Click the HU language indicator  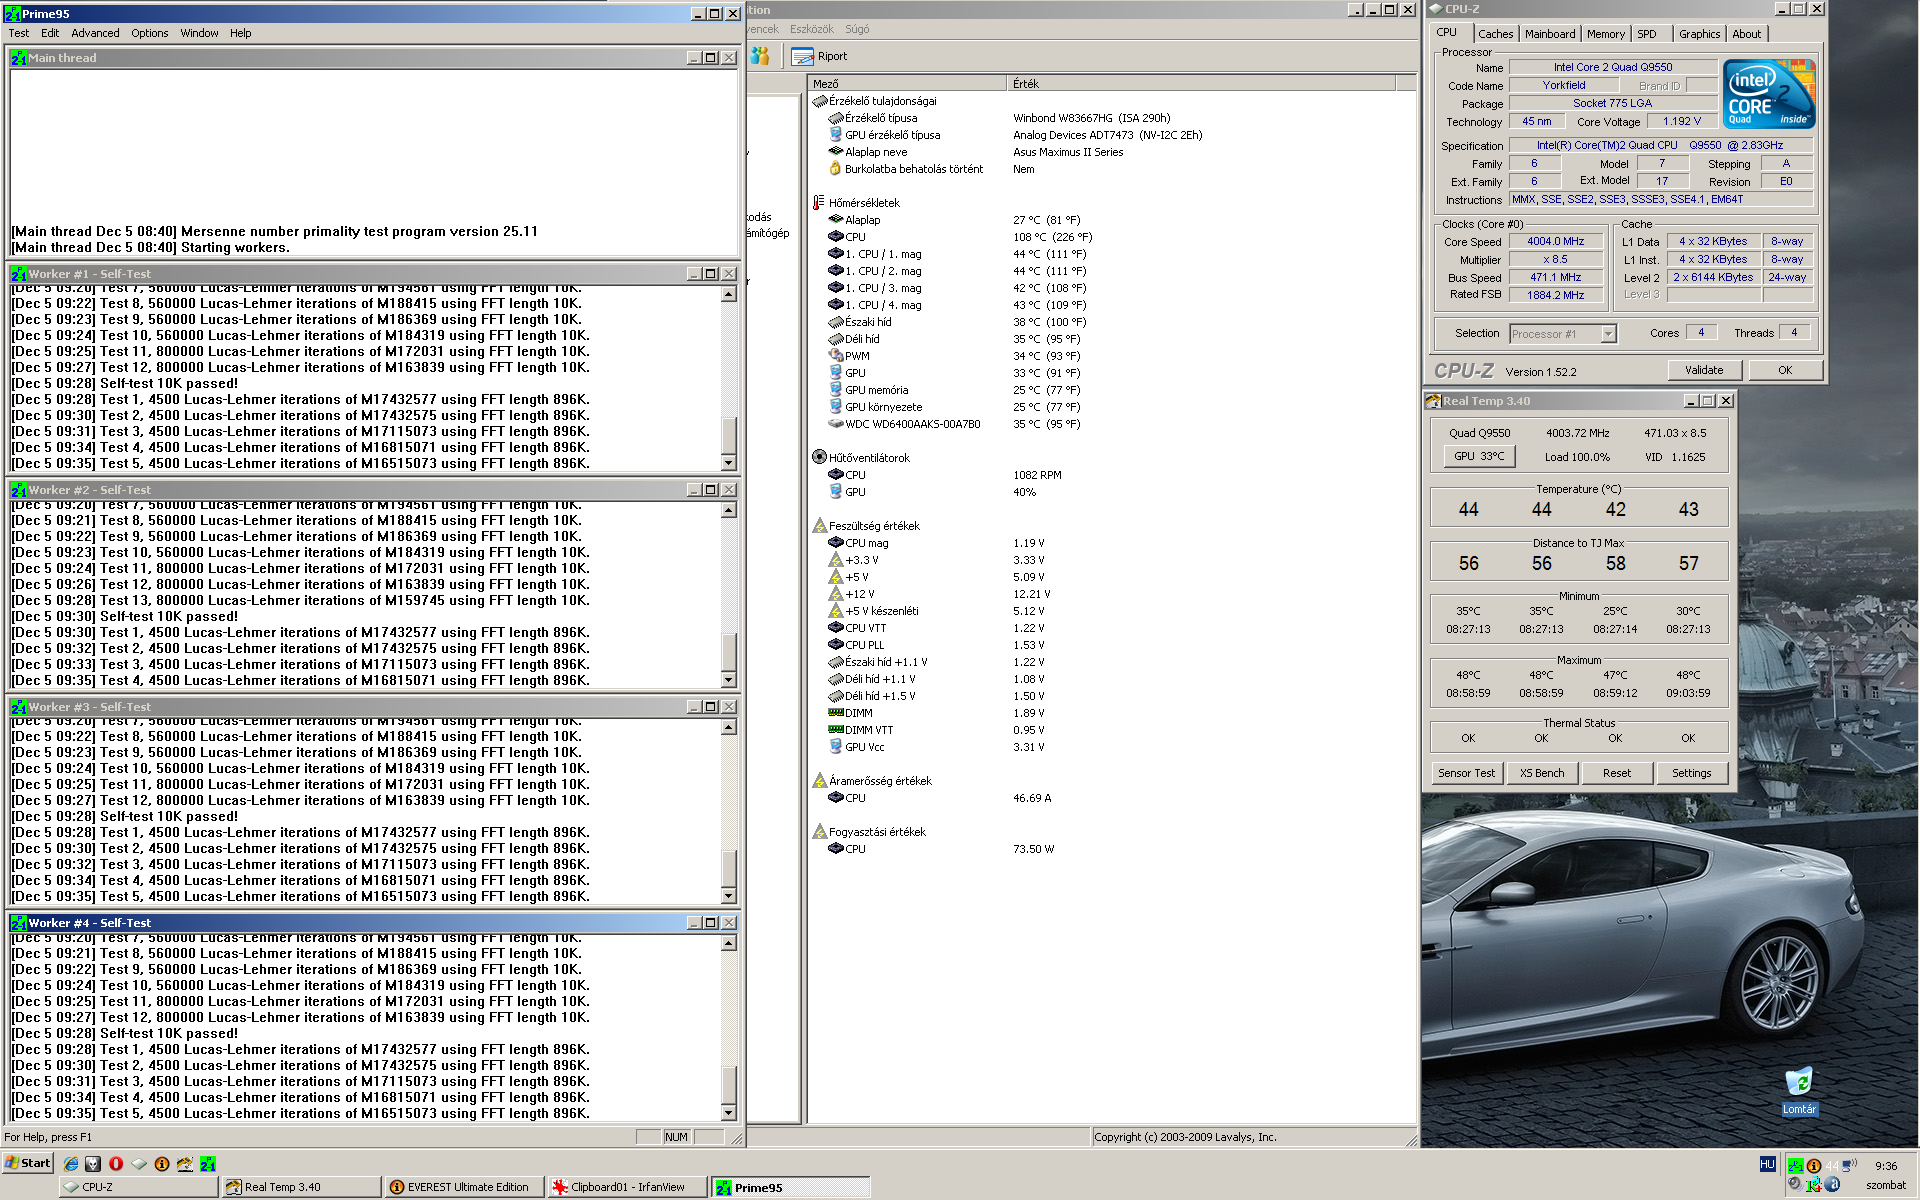(x=1767, y=1164)
